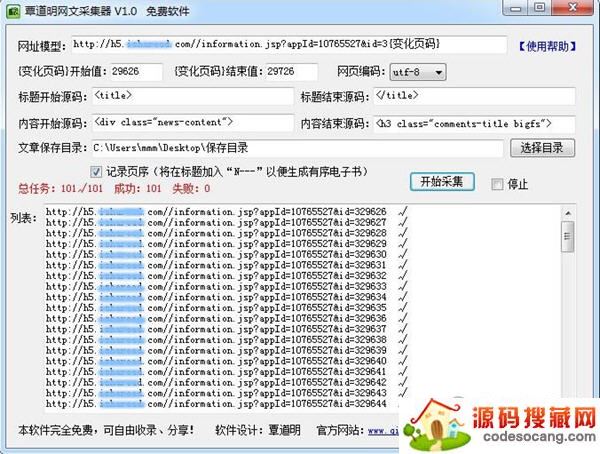Click the 标题结束源码 field with </title>
This screenshot has width=600, height=454.
click(474, 96)
